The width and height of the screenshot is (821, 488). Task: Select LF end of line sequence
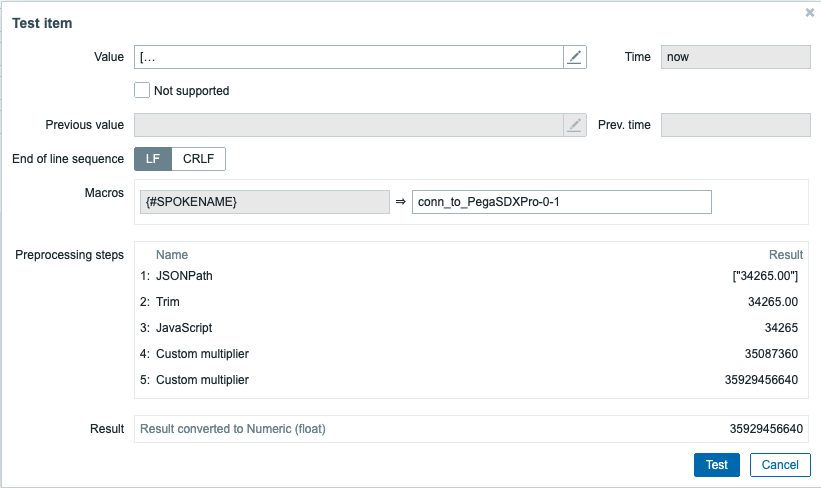pyautogui.click(x=153, y=159)
